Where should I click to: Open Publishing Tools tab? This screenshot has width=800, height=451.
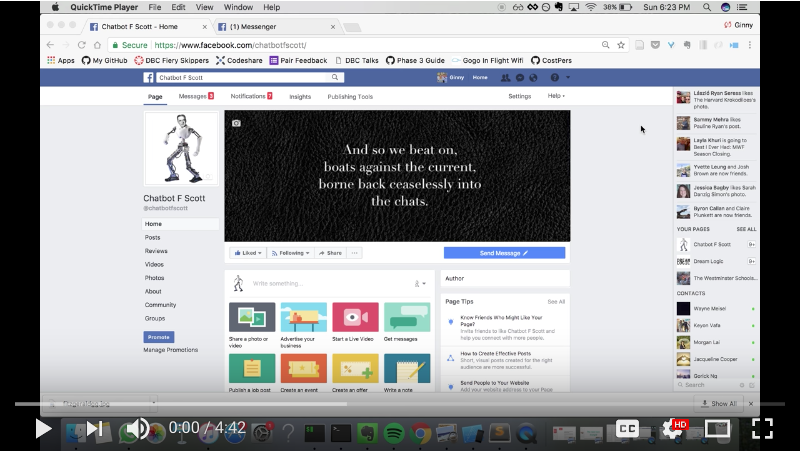click(350, 96)
